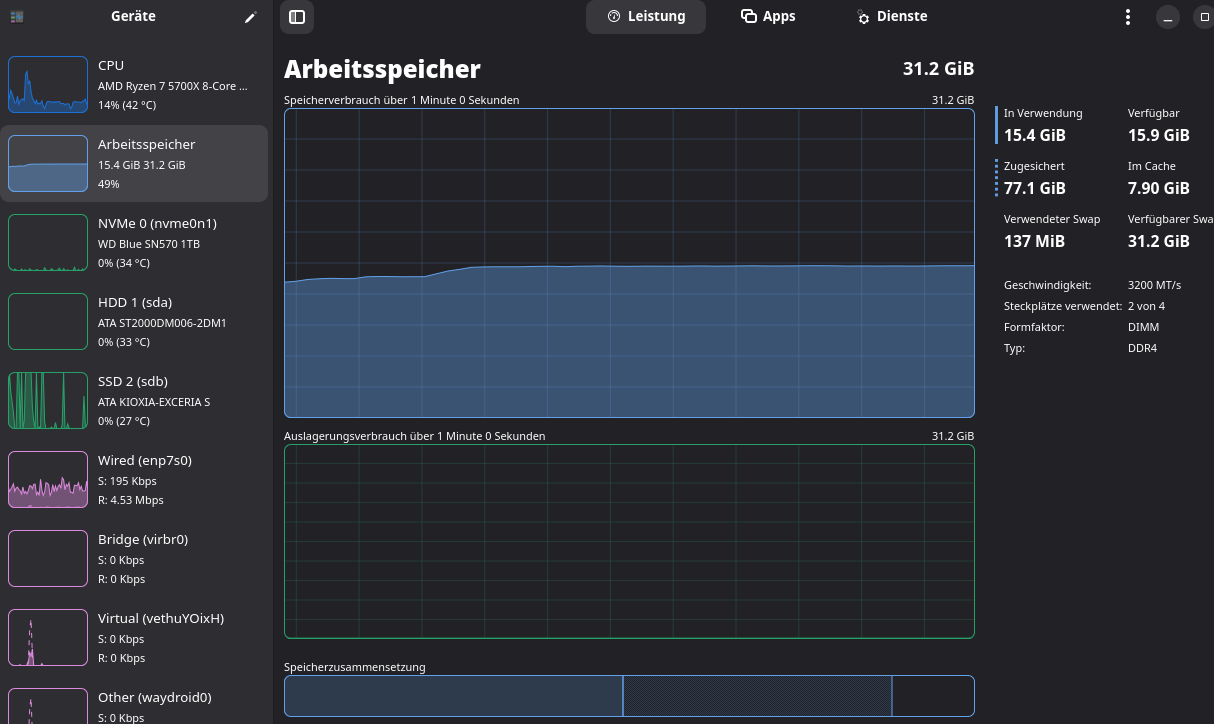Select HDD 1 (sda) in the sidebar
1214x724 pixels.
[x=135, y=321]
